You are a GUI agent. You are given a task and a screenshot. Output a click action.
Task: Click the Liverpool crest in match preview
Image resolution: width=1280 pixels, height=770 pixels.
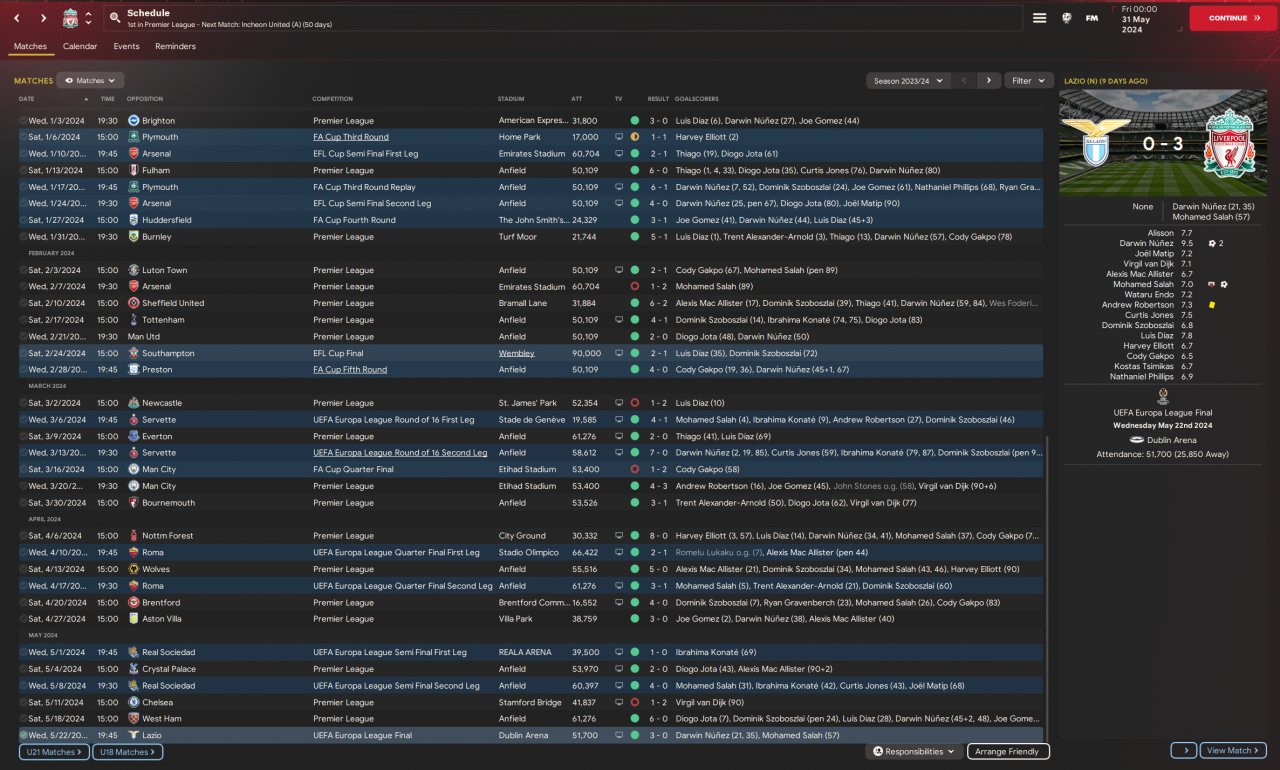(x=1229, y=143)
